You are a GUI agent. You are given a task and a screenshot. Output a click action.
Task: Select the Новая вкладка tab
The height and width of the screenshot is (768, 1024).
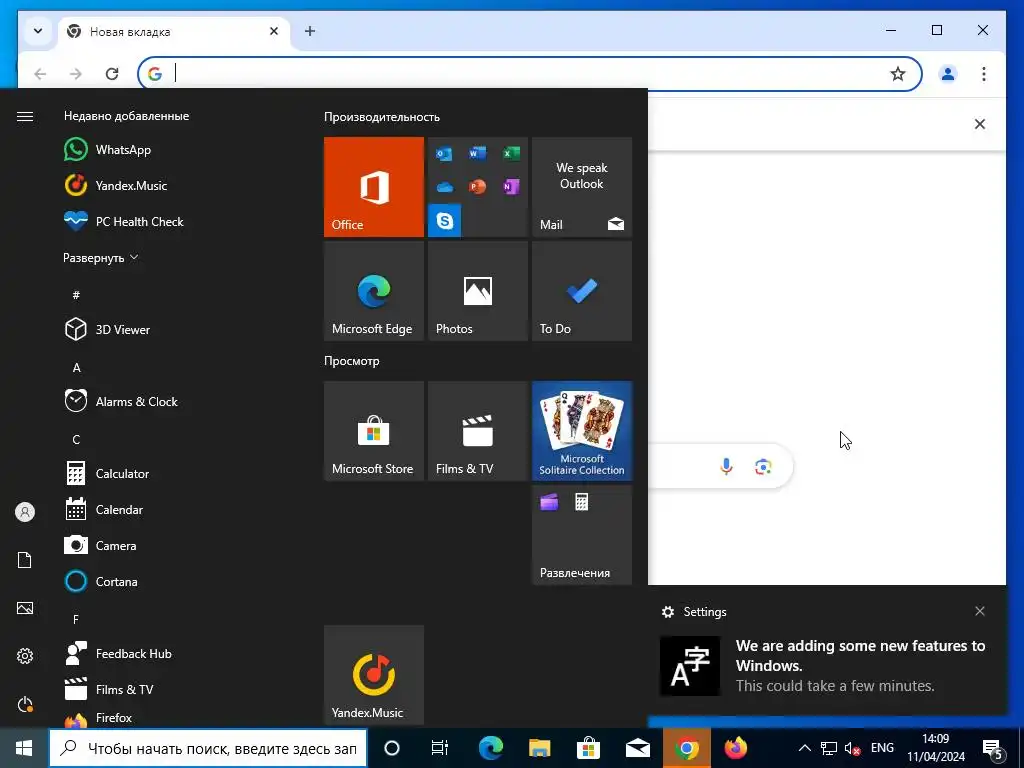(174, 31)
